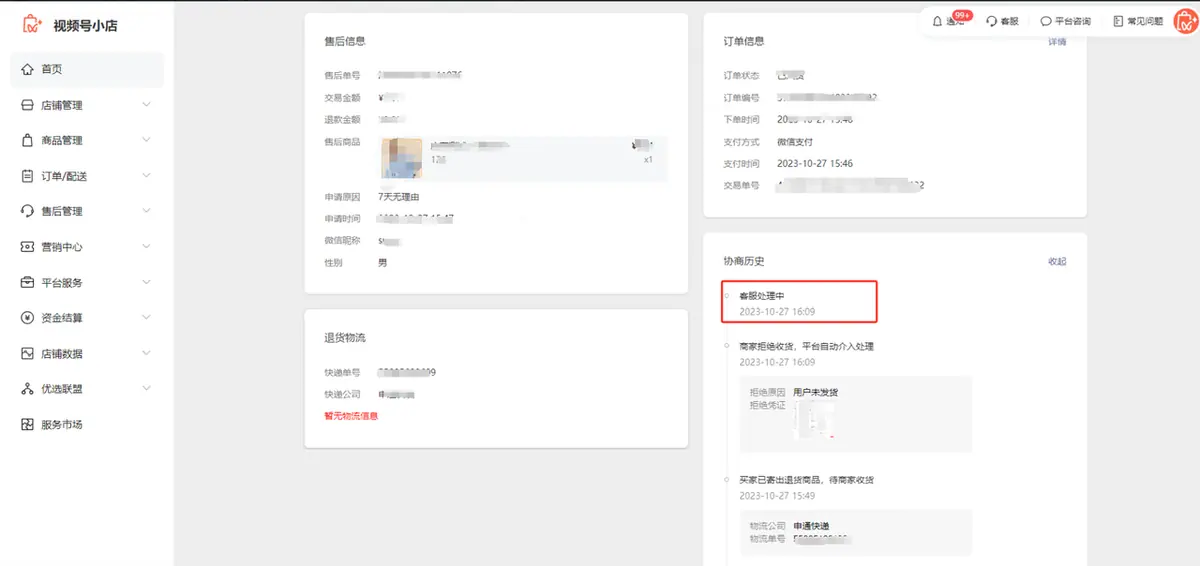The width and height of the screenshot is (1200, 566).
Task: Click the 用户未发货 rejection reason
Action: (x=815, y=392)
